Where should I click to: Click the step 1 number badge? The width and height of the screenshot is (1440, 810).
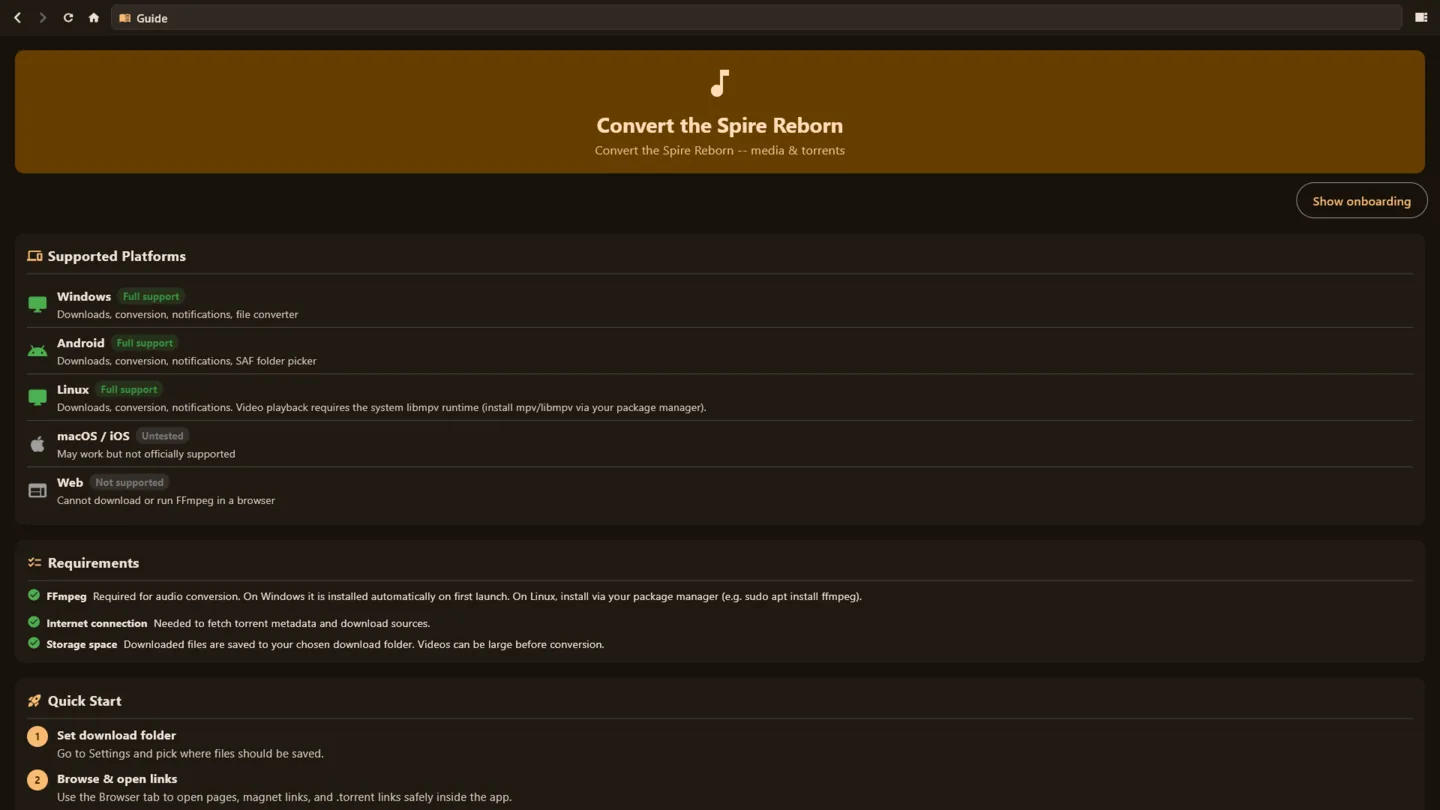37,736
